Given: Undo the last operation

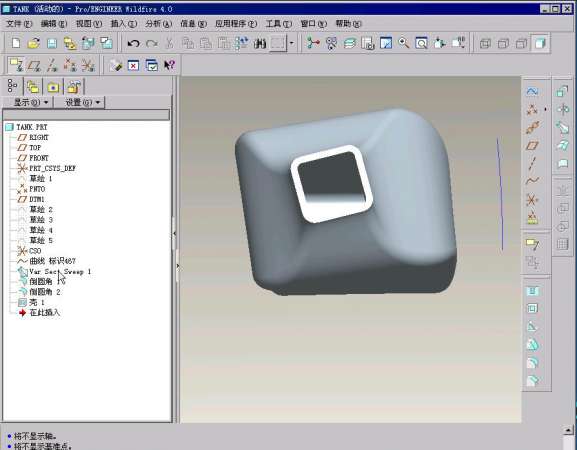Looking at the screenshot, I should 133,43.
